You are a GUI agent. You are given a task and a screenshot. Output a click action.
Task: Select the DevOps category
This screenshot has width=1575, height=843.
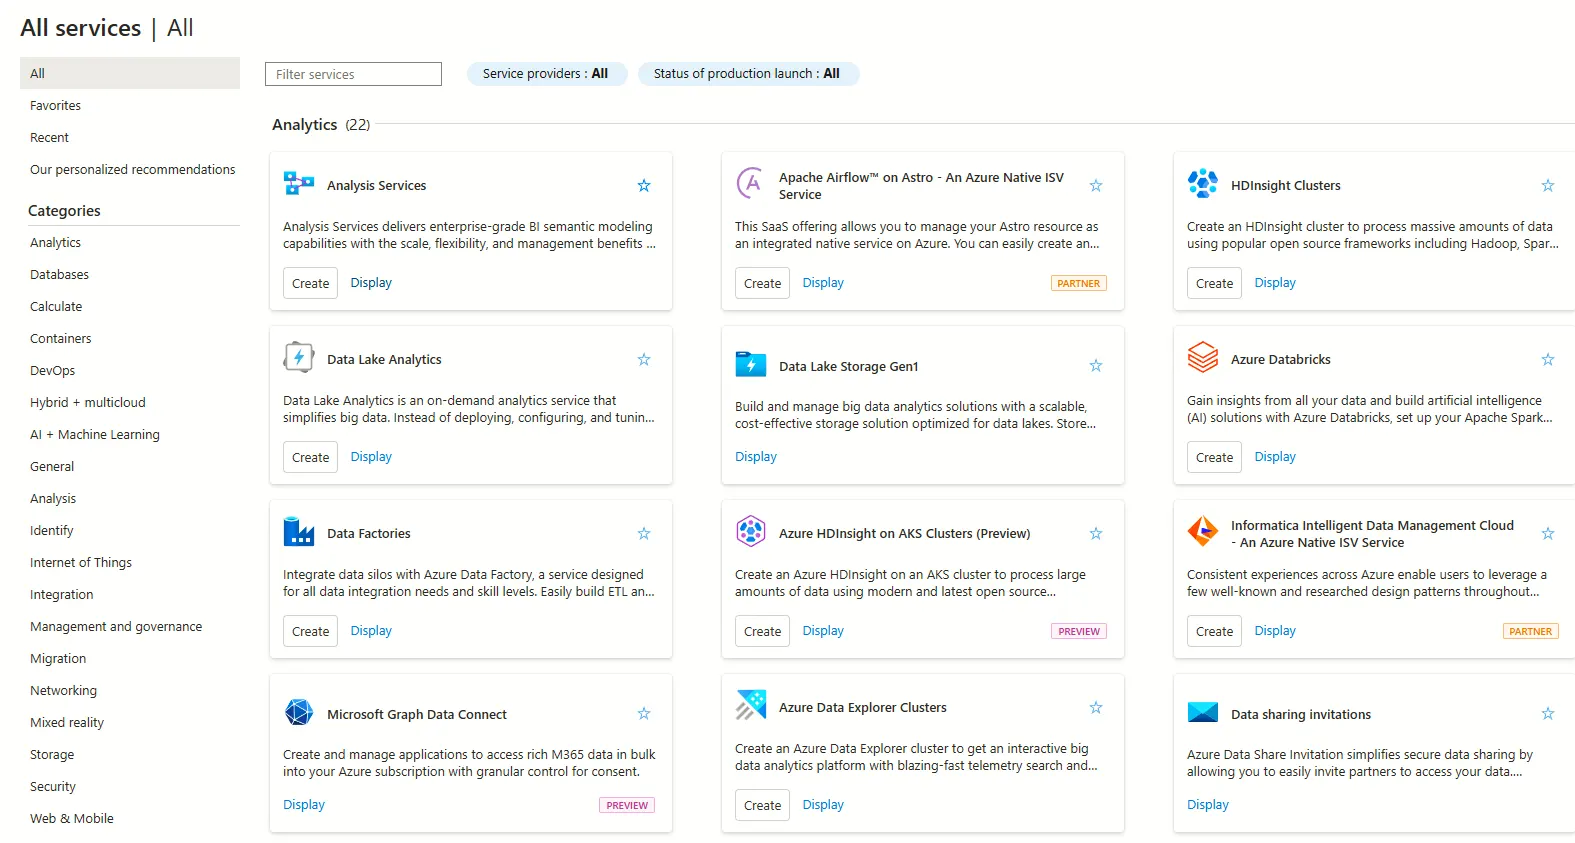tap(53, 370)
